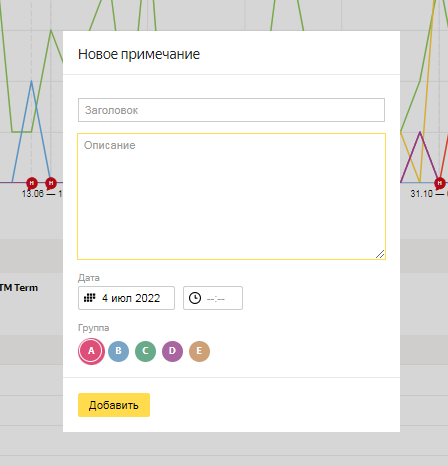Click the Новое примечание dialog heading
Screen dimensions: 448x466
(139, 54)
